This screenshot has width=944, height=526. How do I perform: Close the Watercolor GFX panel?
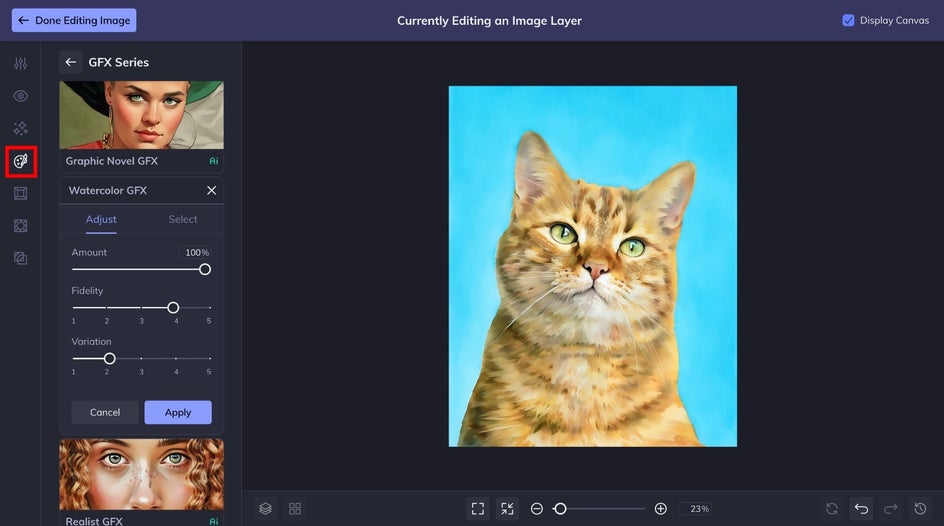pos(211,190)
